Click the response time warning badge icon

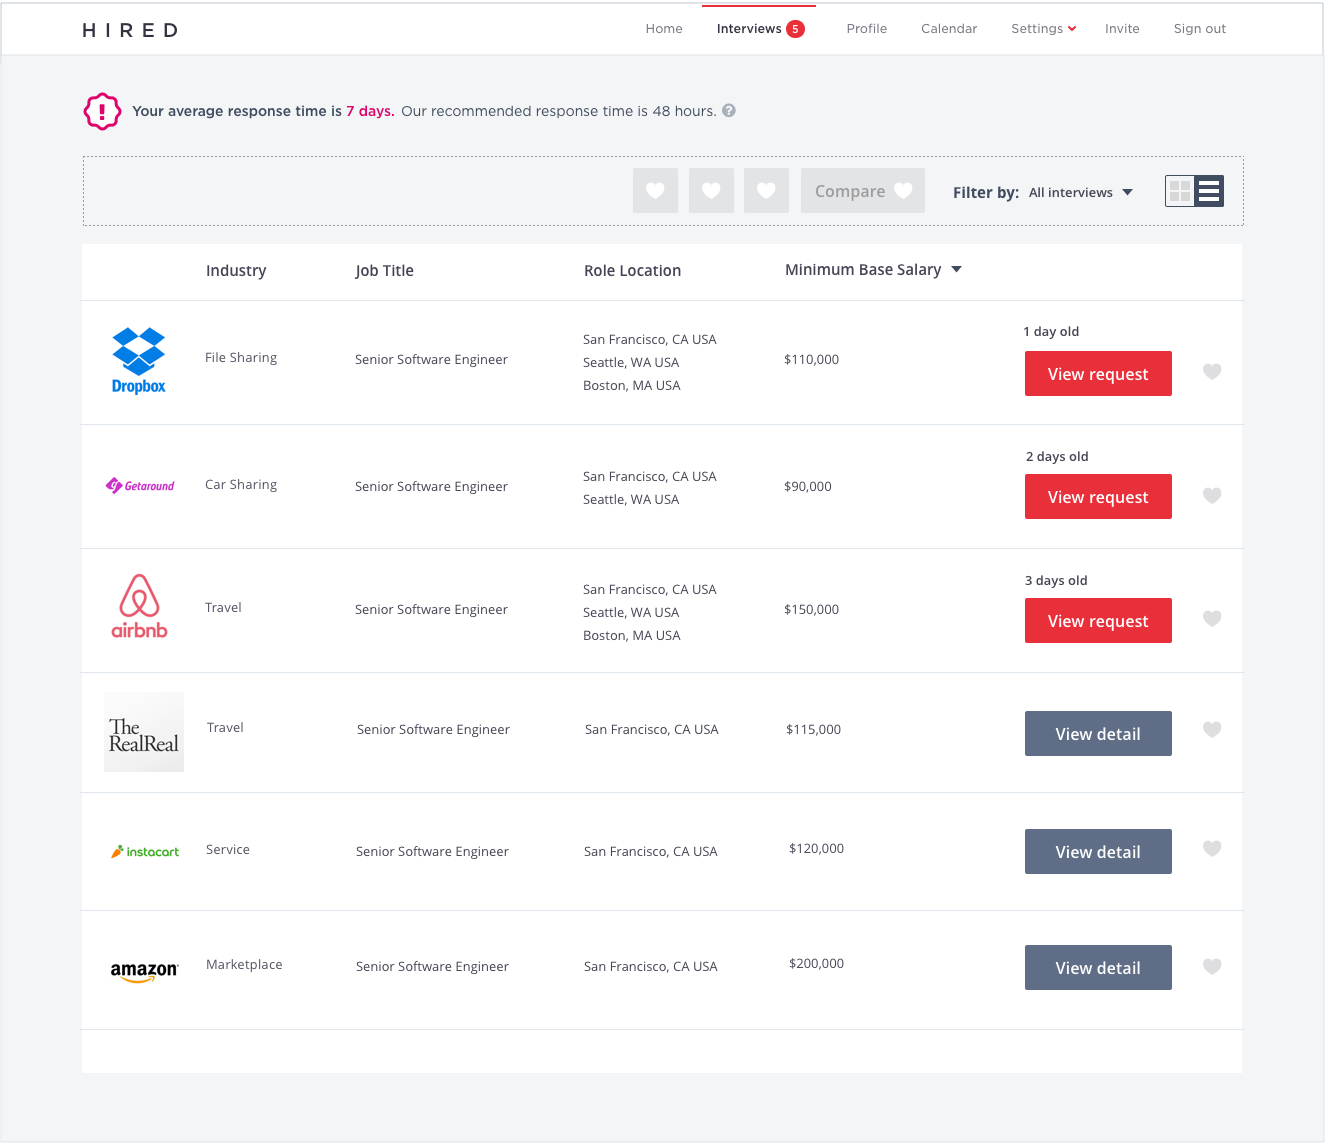(102, 112)
